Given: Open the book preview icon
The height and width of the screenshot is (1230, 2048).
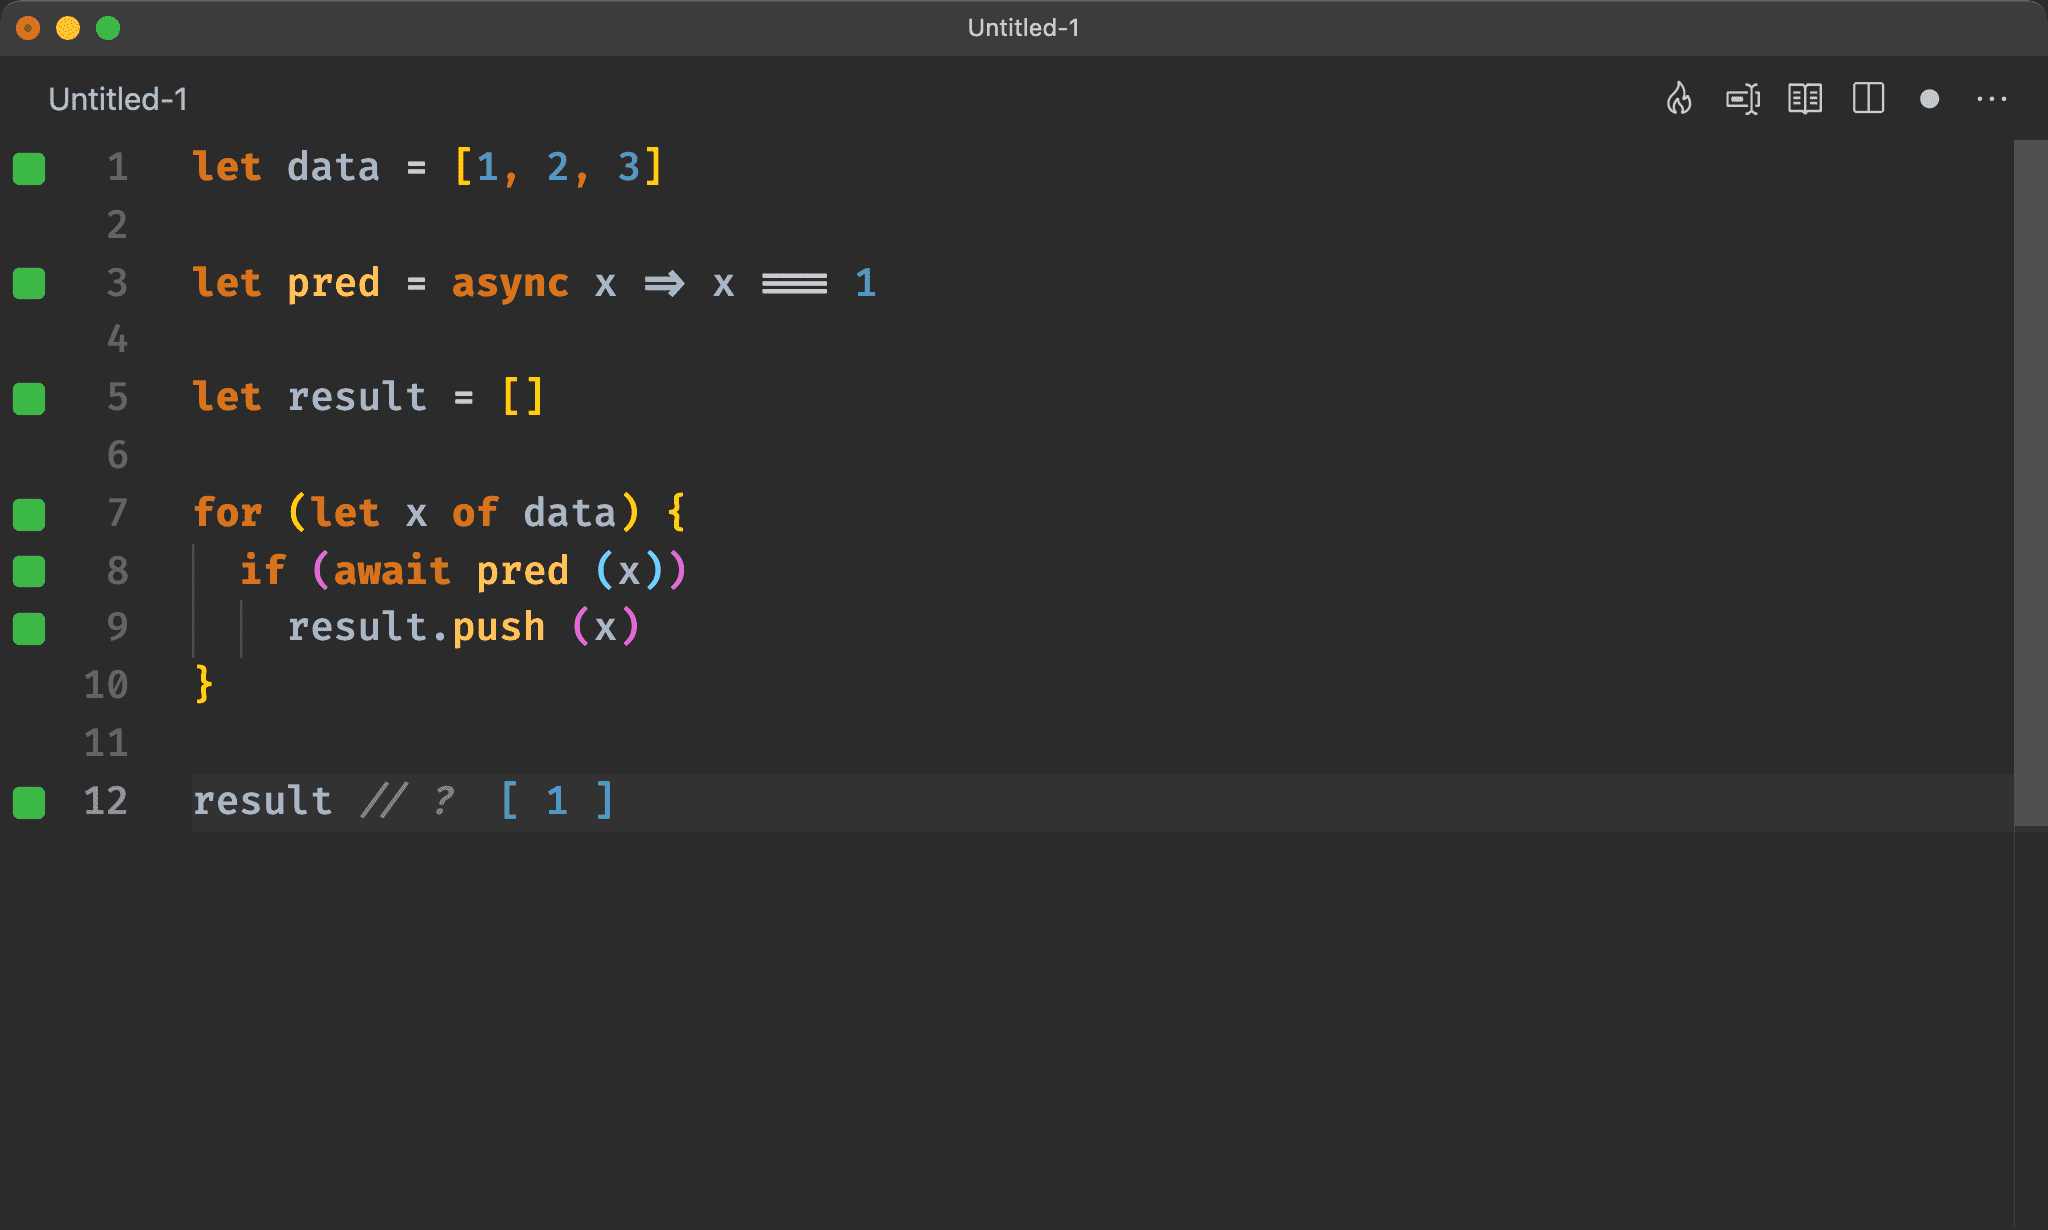Looking at the screenshot, I should pos(1805,99).
